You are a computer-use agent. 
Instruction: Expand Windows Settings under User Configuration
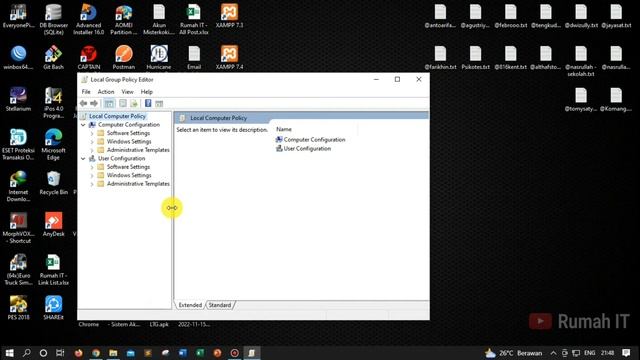92,176
